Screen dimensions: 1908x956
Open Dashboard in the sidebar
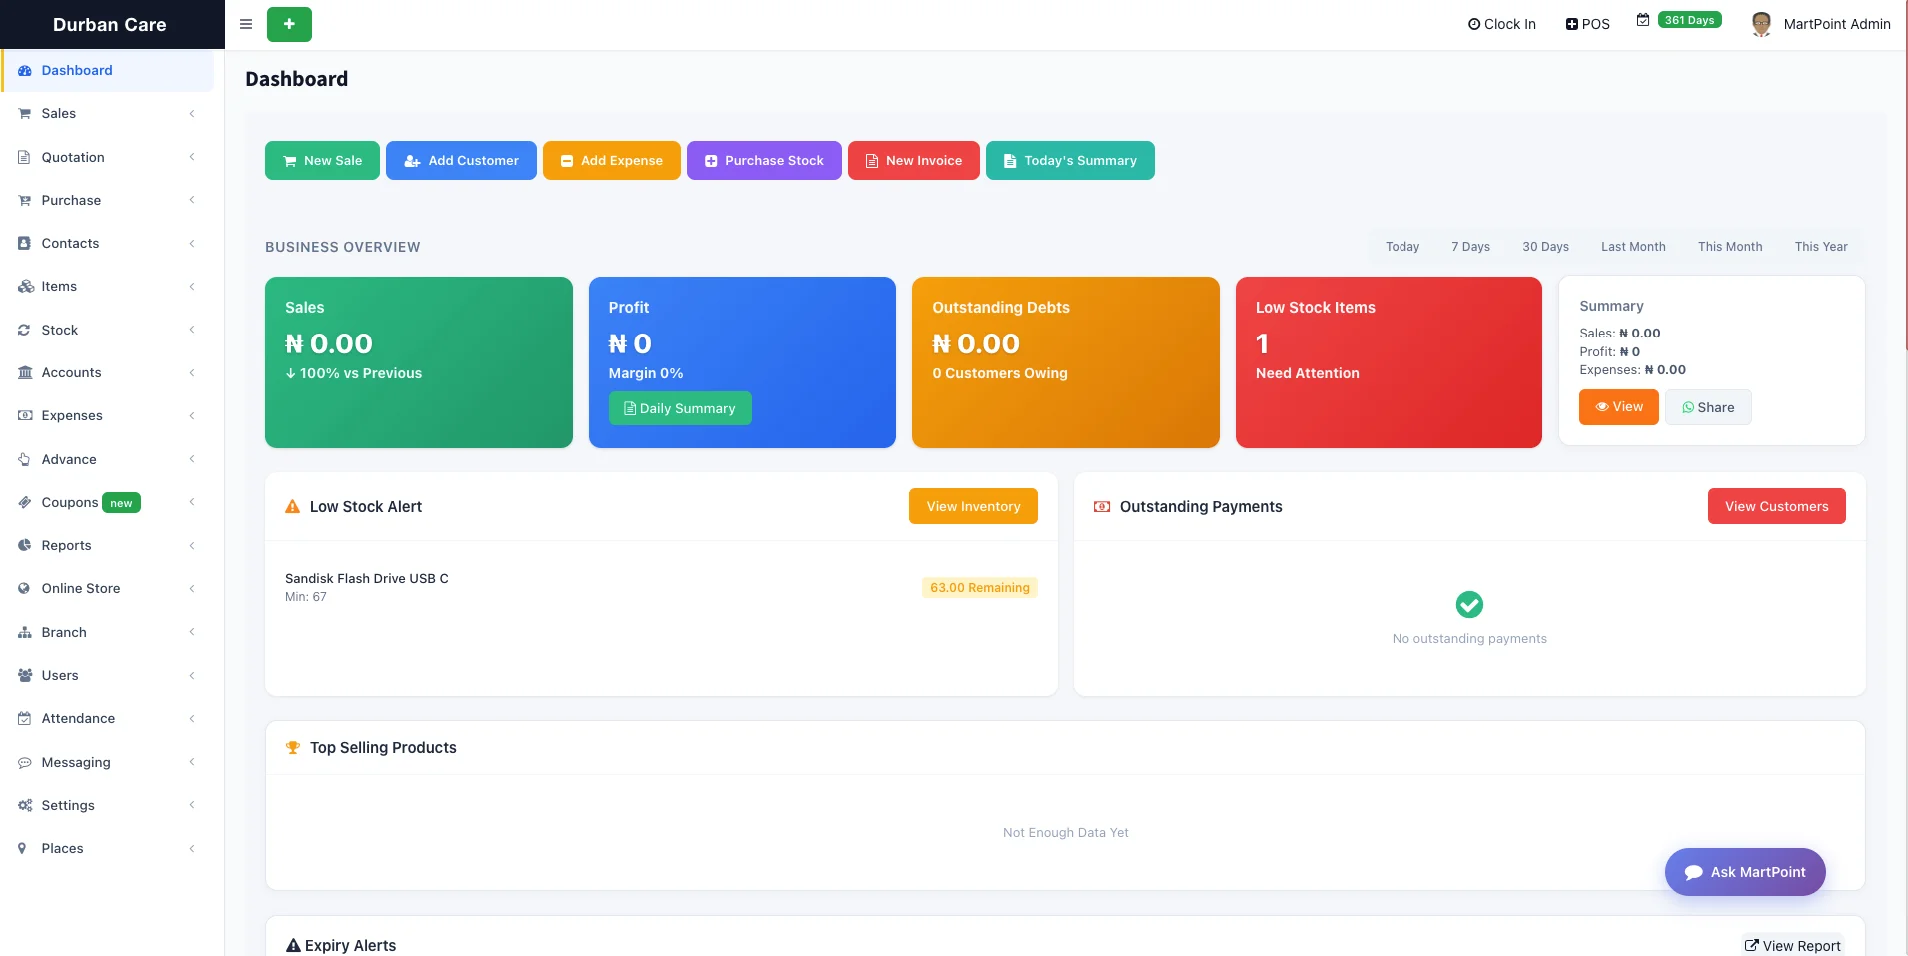[x=108, y=71]
